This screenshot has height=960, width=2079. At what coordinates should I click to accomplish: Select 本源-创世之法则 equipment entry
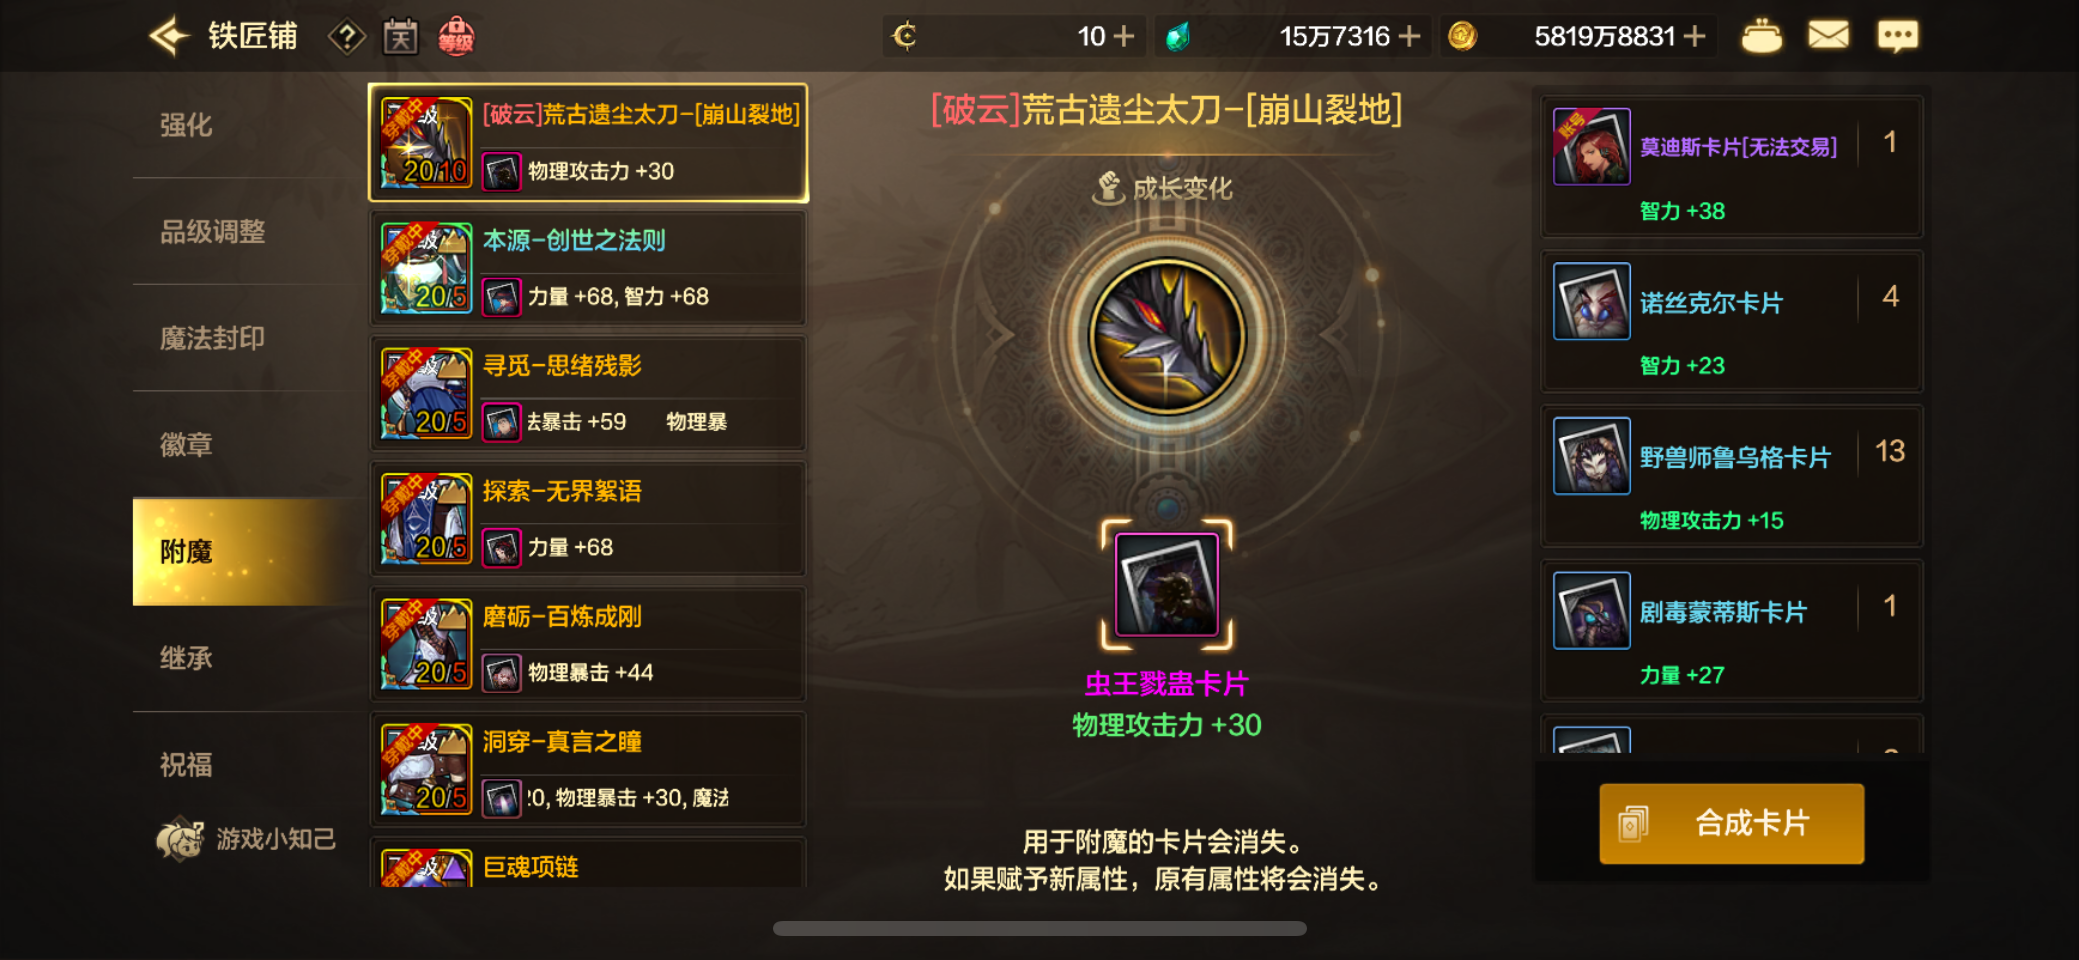click(588, 268)
